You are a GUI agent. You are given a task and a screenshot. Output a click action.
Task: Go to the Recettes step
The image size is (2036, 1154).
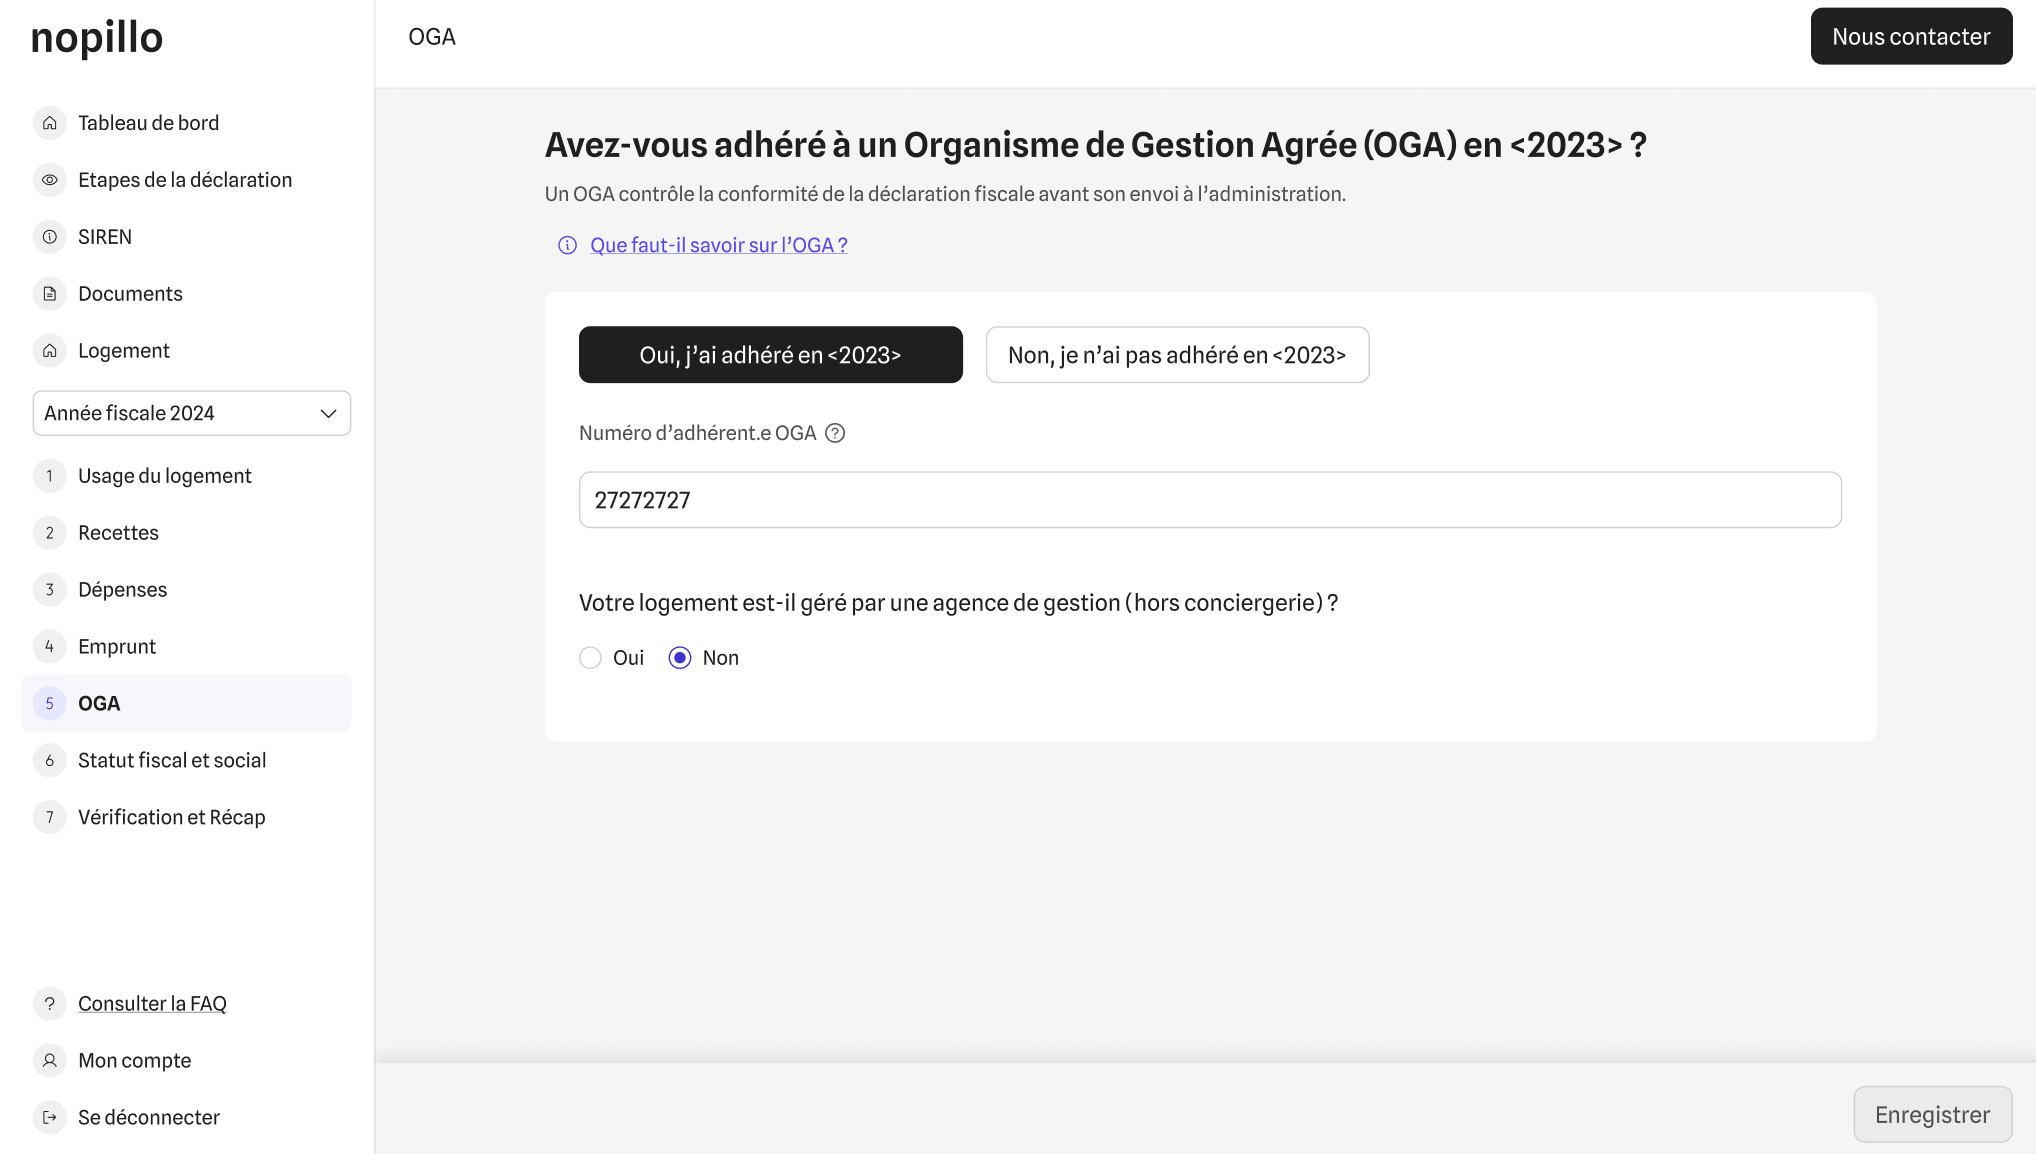point(118,533)
